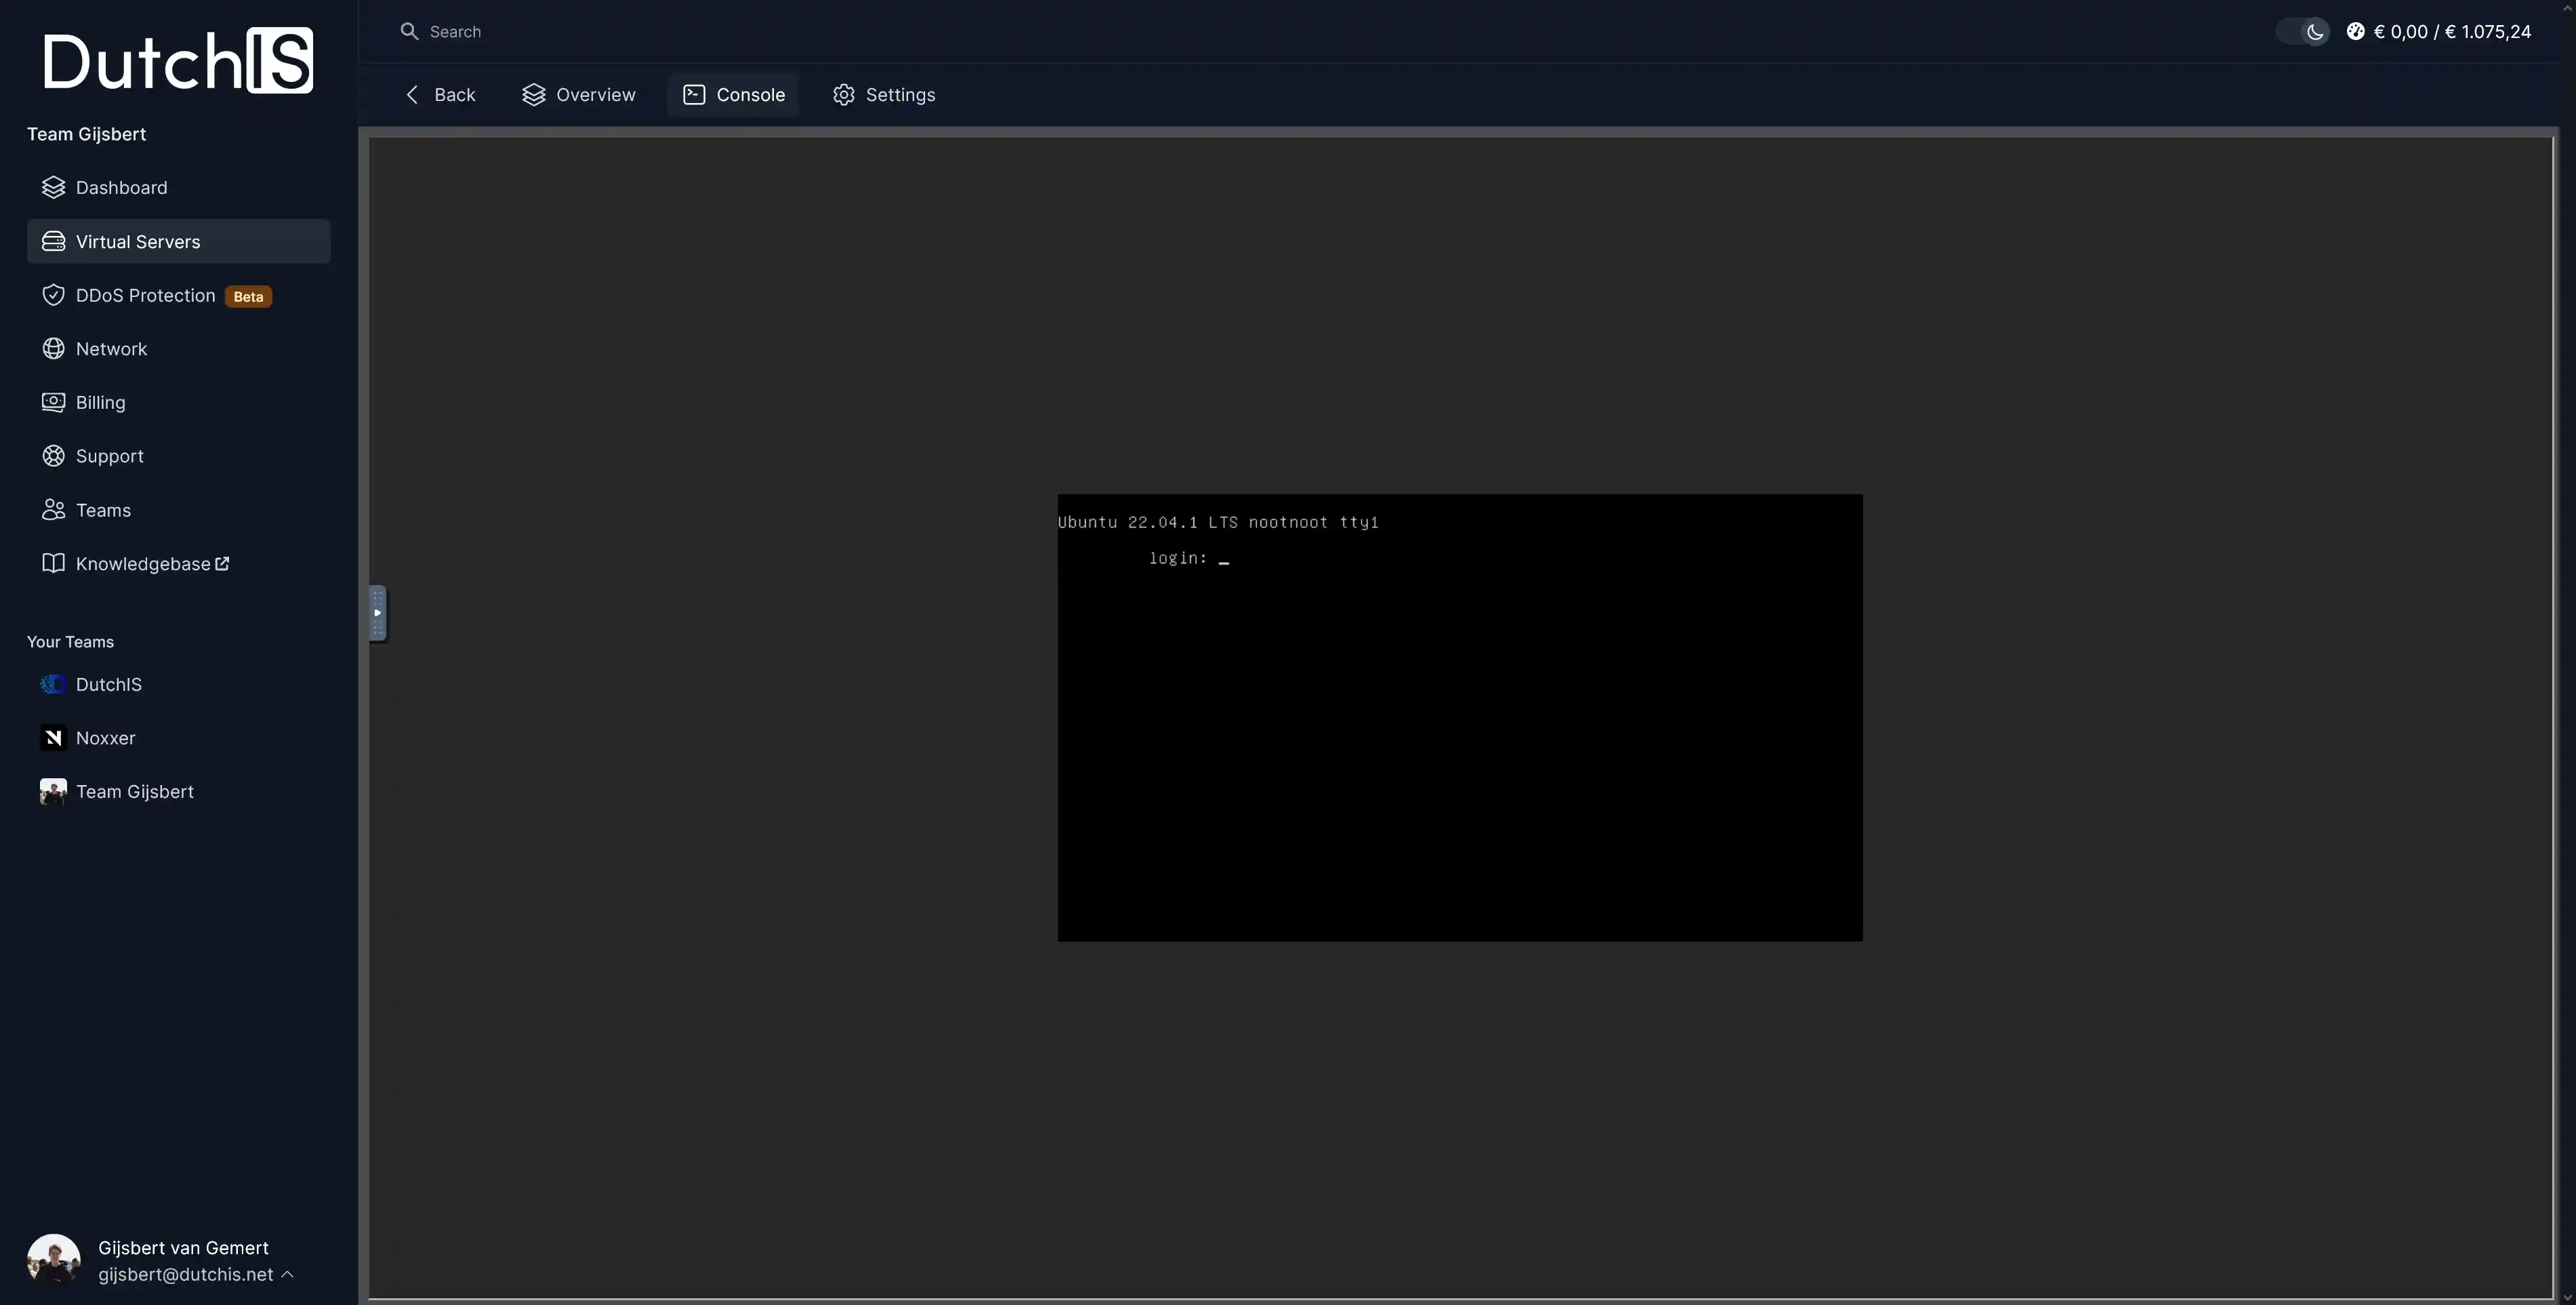The height and width of the screenshot is (1305, 2576).
Task: Toggle the dark mode moon switch
Action: tap(2302, 31)
